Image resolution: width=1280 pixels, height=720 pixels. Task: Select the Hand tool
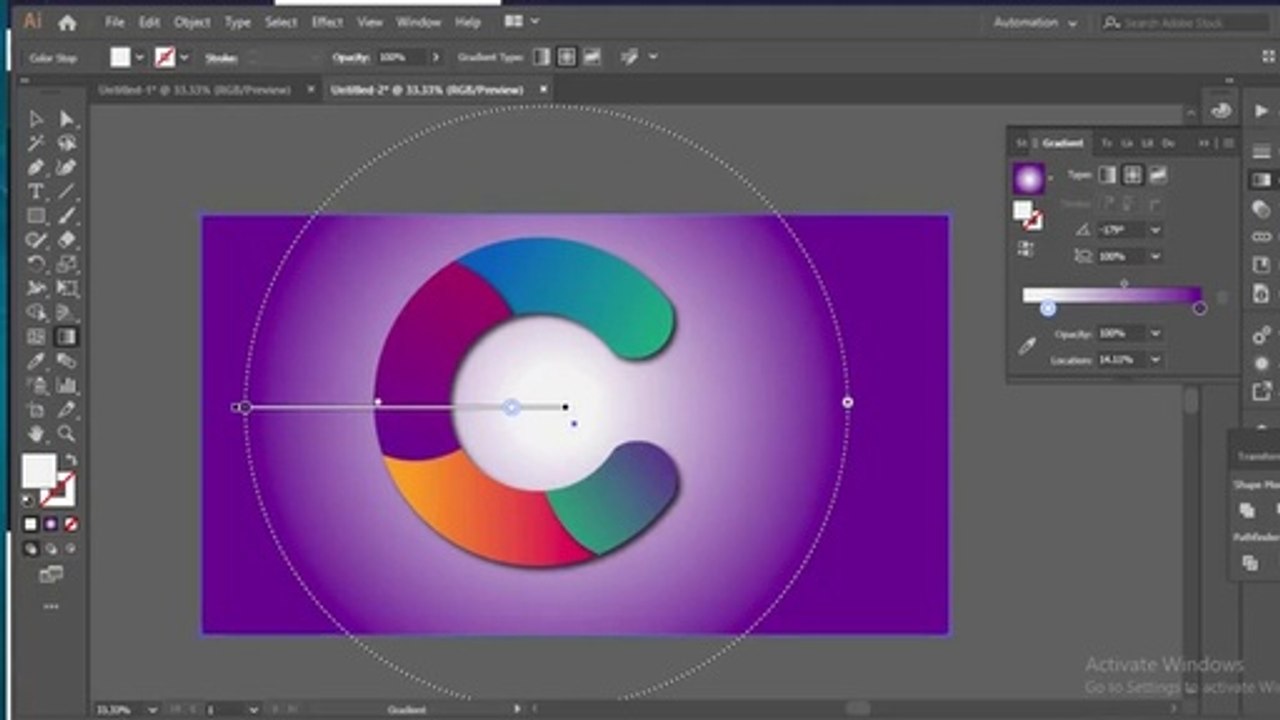36,434
